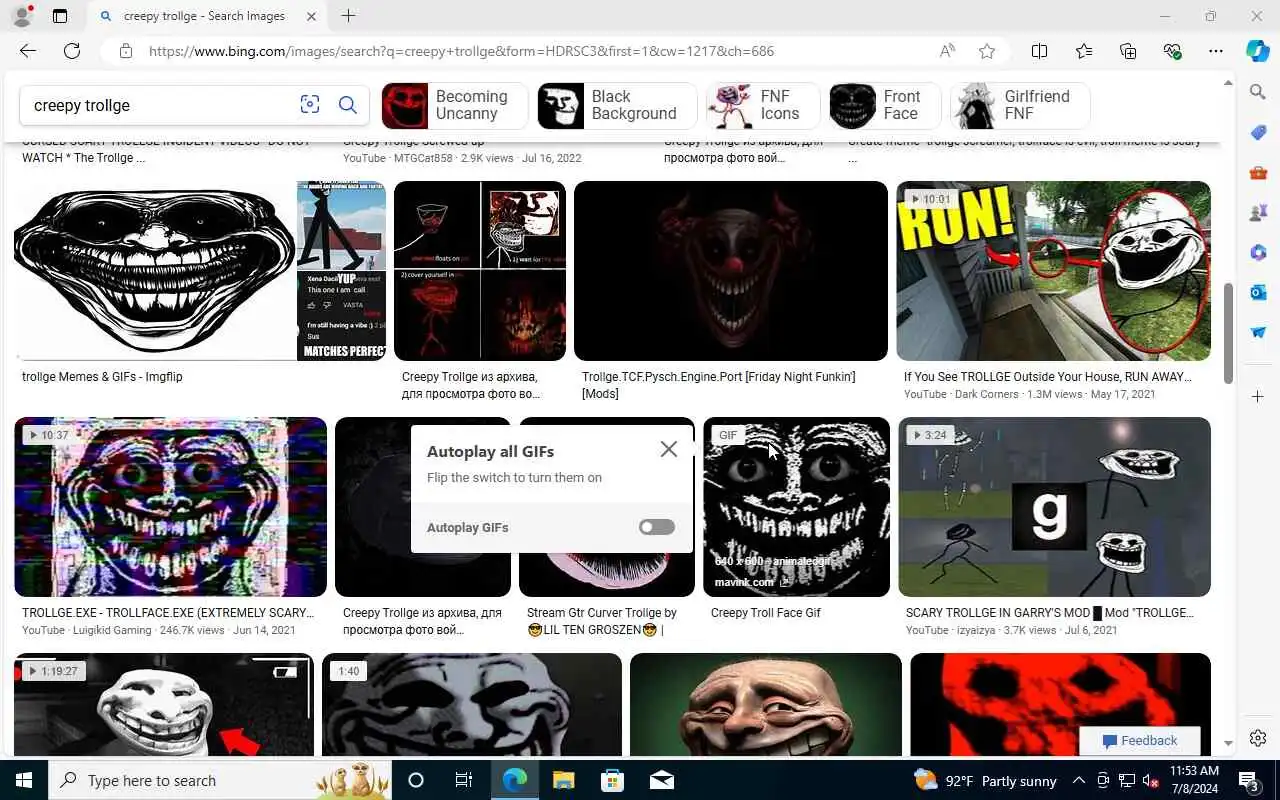The width and height of the screenshot is (1280, 800).
Task: Click the Creepy Troll Face GIF thumbnail
Action: tap(796, 507)
